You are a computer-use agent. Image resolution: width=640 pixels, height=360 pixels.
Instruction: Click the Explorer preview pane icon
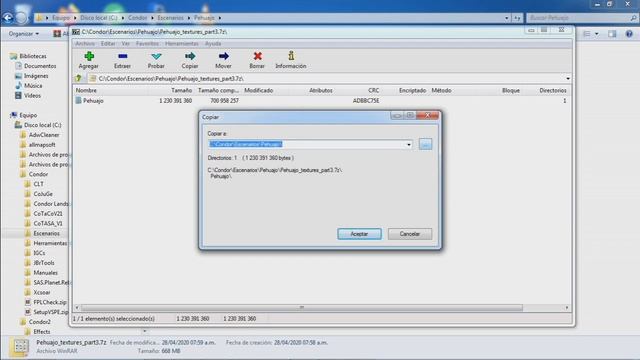click(x=612, y=34)
